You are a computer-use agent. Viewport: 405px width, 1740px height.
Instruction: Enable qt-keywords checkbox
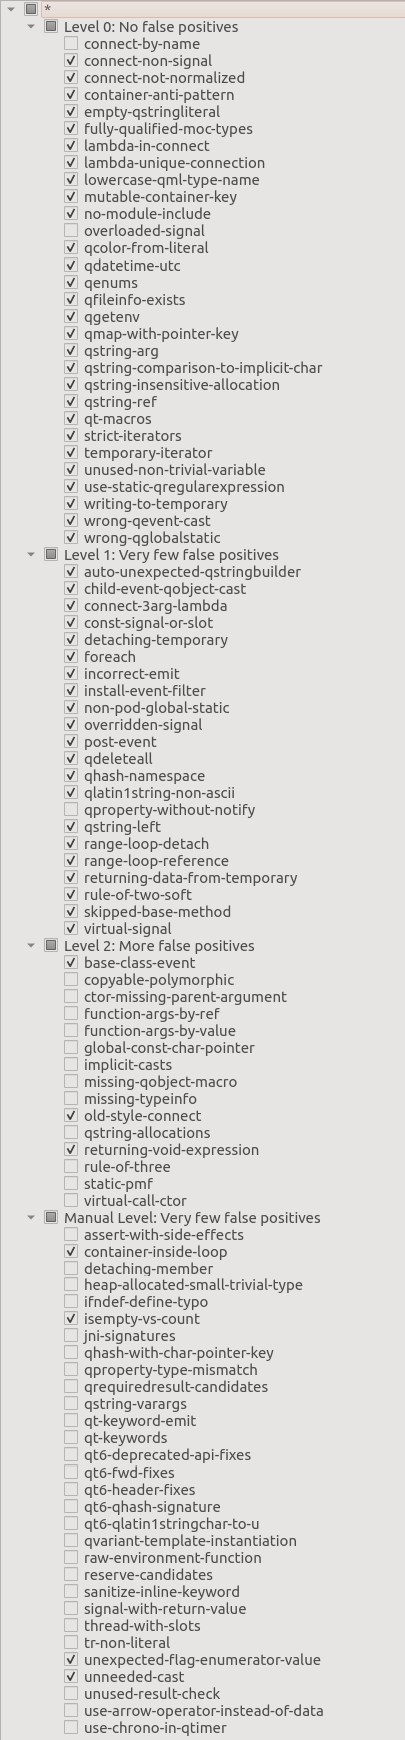pos(71,1438)
